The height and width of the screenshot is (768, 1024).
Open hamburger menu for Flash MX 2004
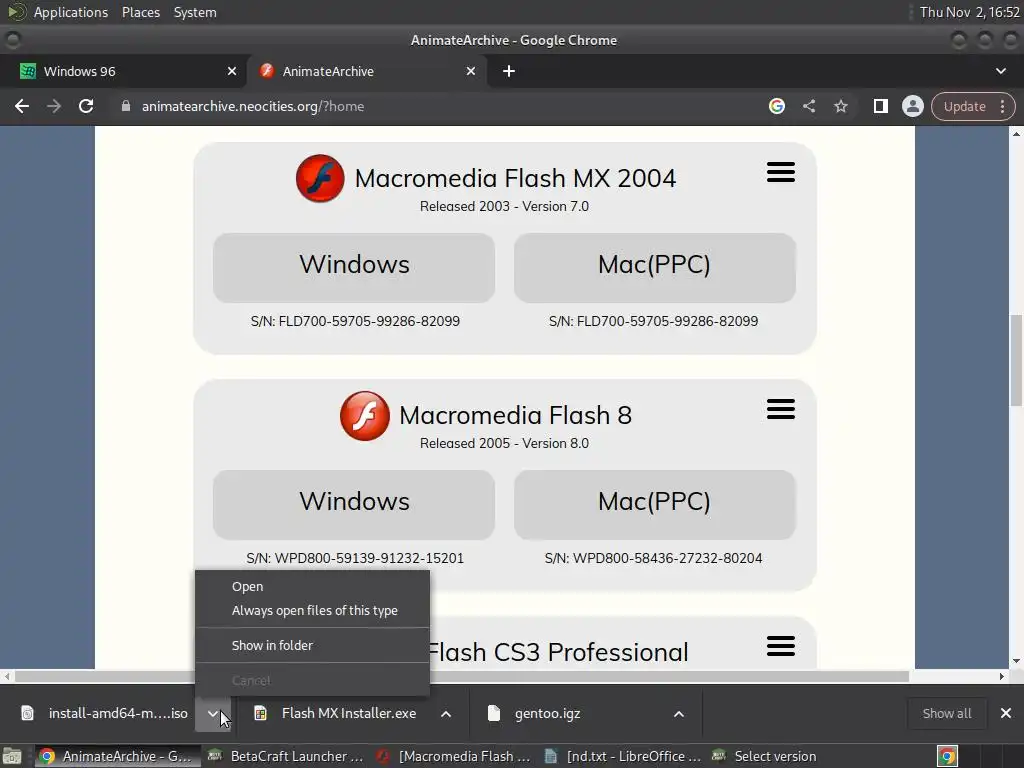point(780,172)
